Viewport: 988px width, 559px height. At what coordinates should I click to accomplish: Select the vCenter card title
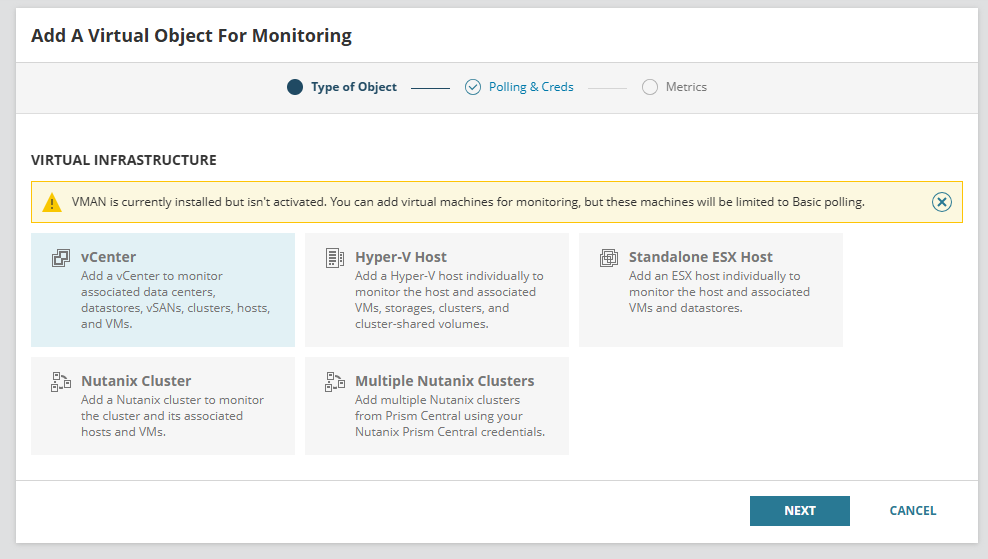[108, 257]
